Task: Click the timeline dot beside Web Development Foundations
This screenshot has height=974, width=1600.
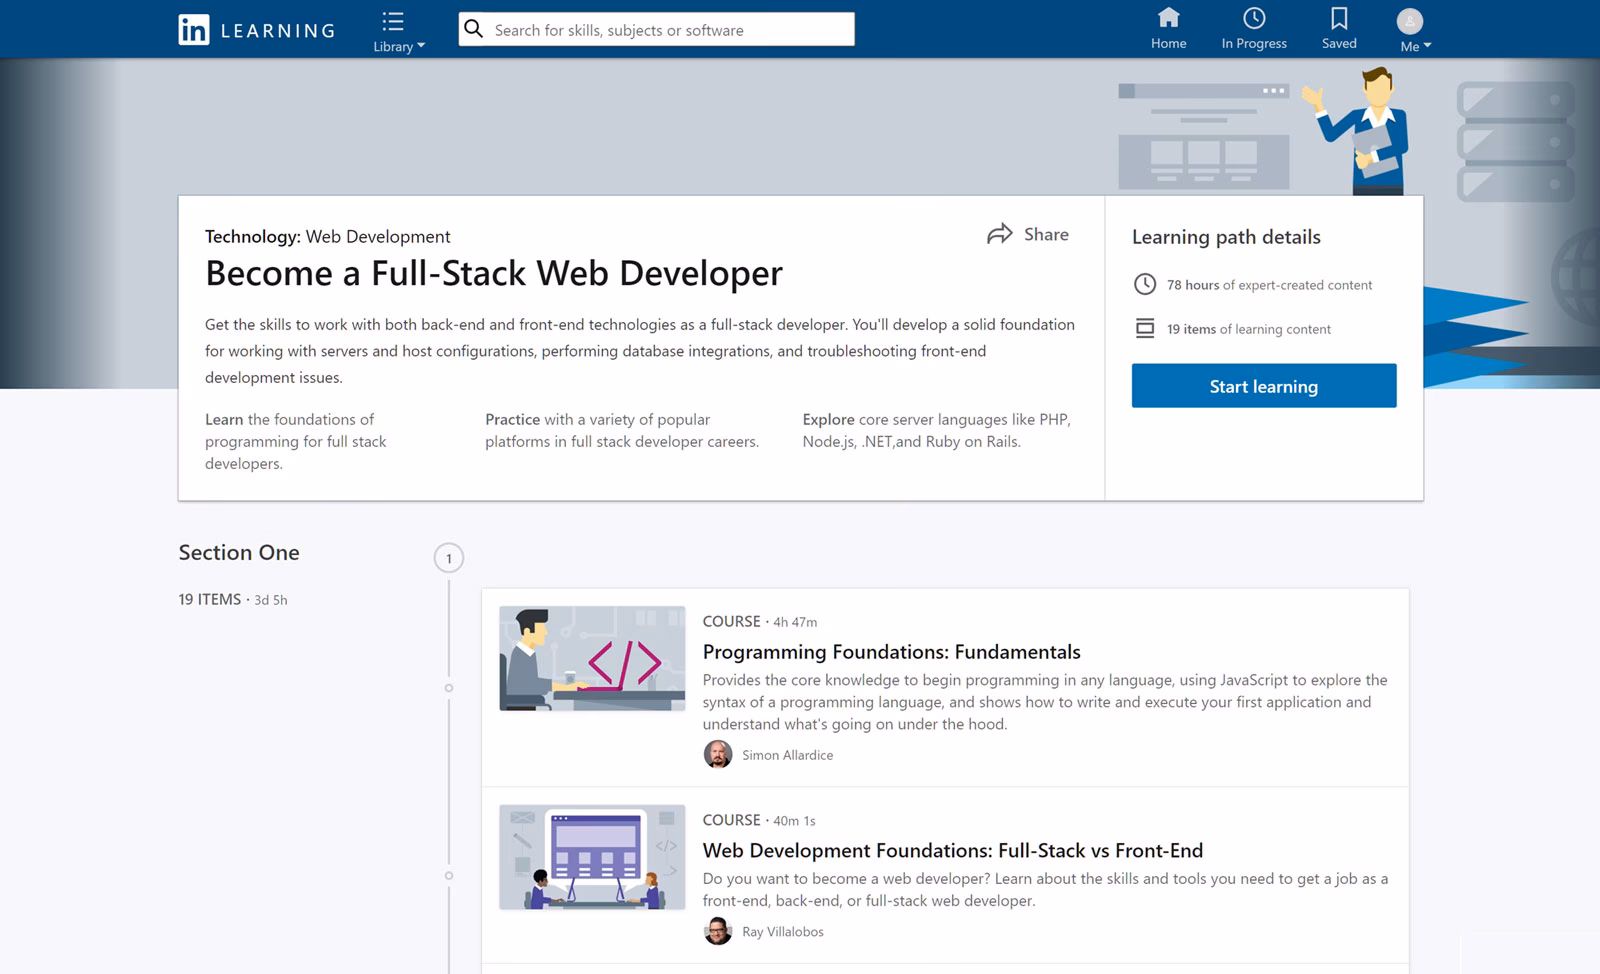Action: 449,876
